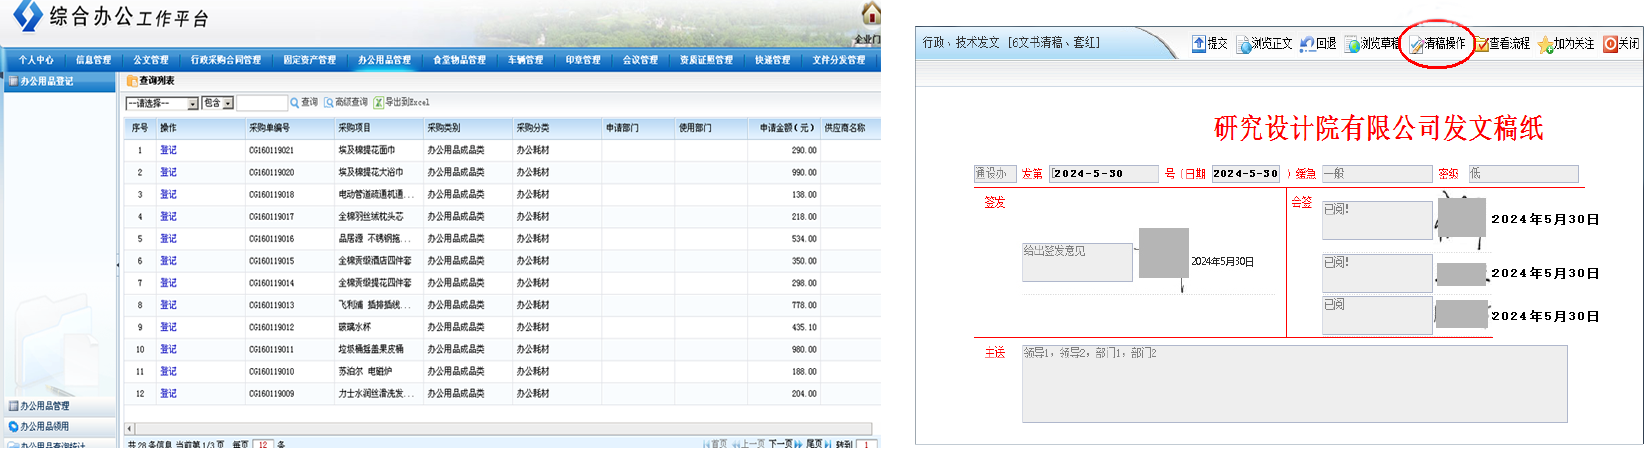This screenshot has width=1650, height=471.
Task: Click the red 关闭 toolbar icon
Action: pos(1610,44)
